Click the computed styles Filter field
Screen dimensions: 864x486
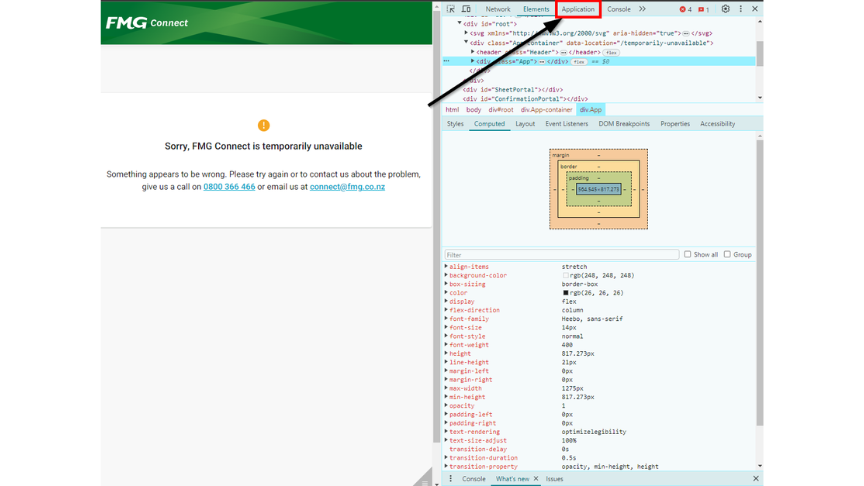tap(562, 255)
